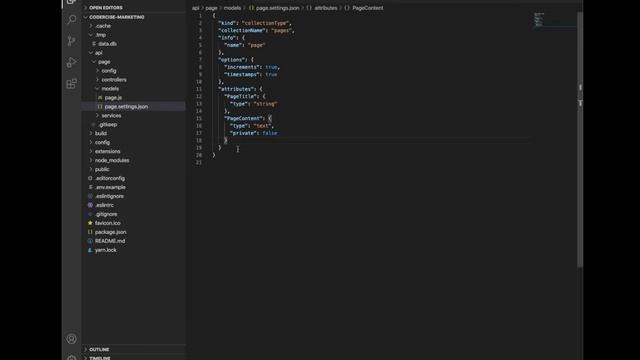Expand the OUTLINE panel
Viewport: 640px width, 360px height.
click(99, 349)
